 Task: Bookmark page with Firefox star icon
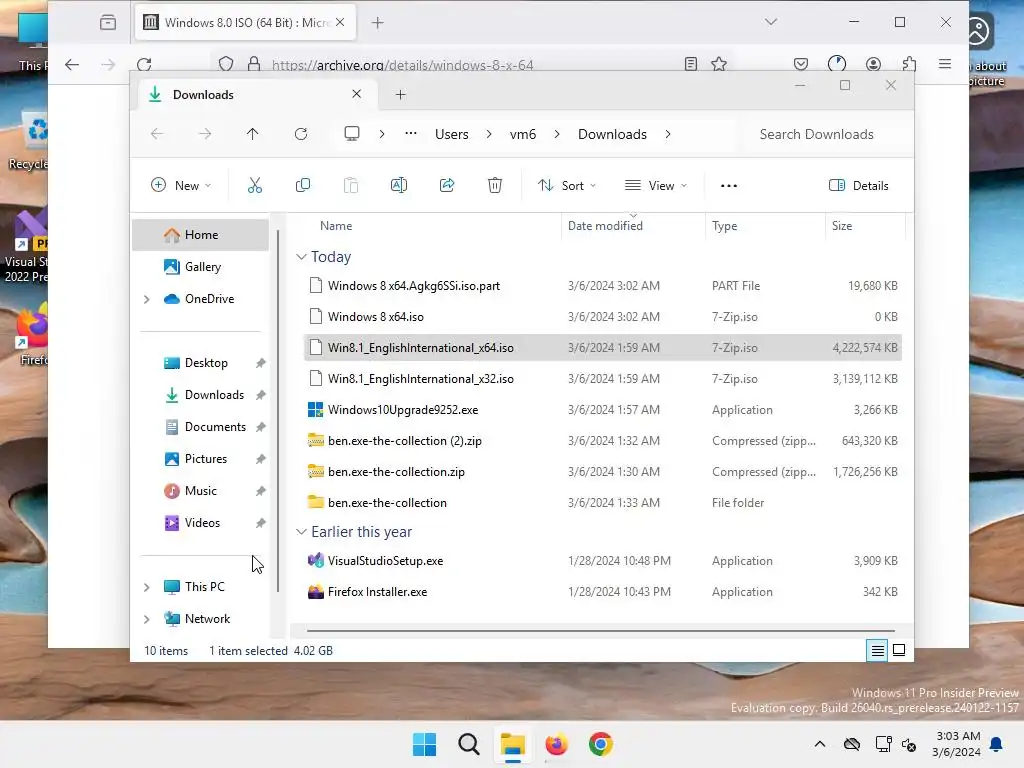click(x=719, y=64)
